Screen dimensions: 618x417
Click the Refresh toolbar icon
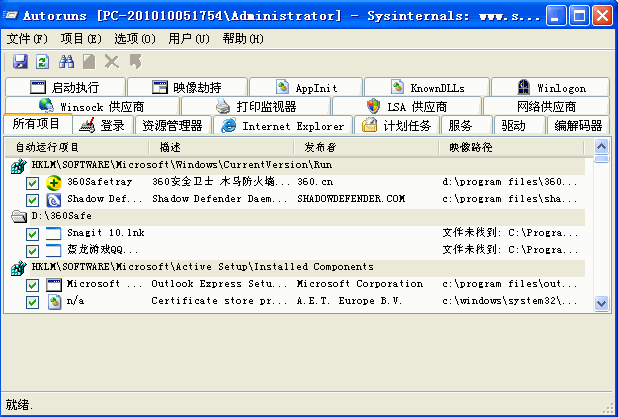(x=43, y=62)
